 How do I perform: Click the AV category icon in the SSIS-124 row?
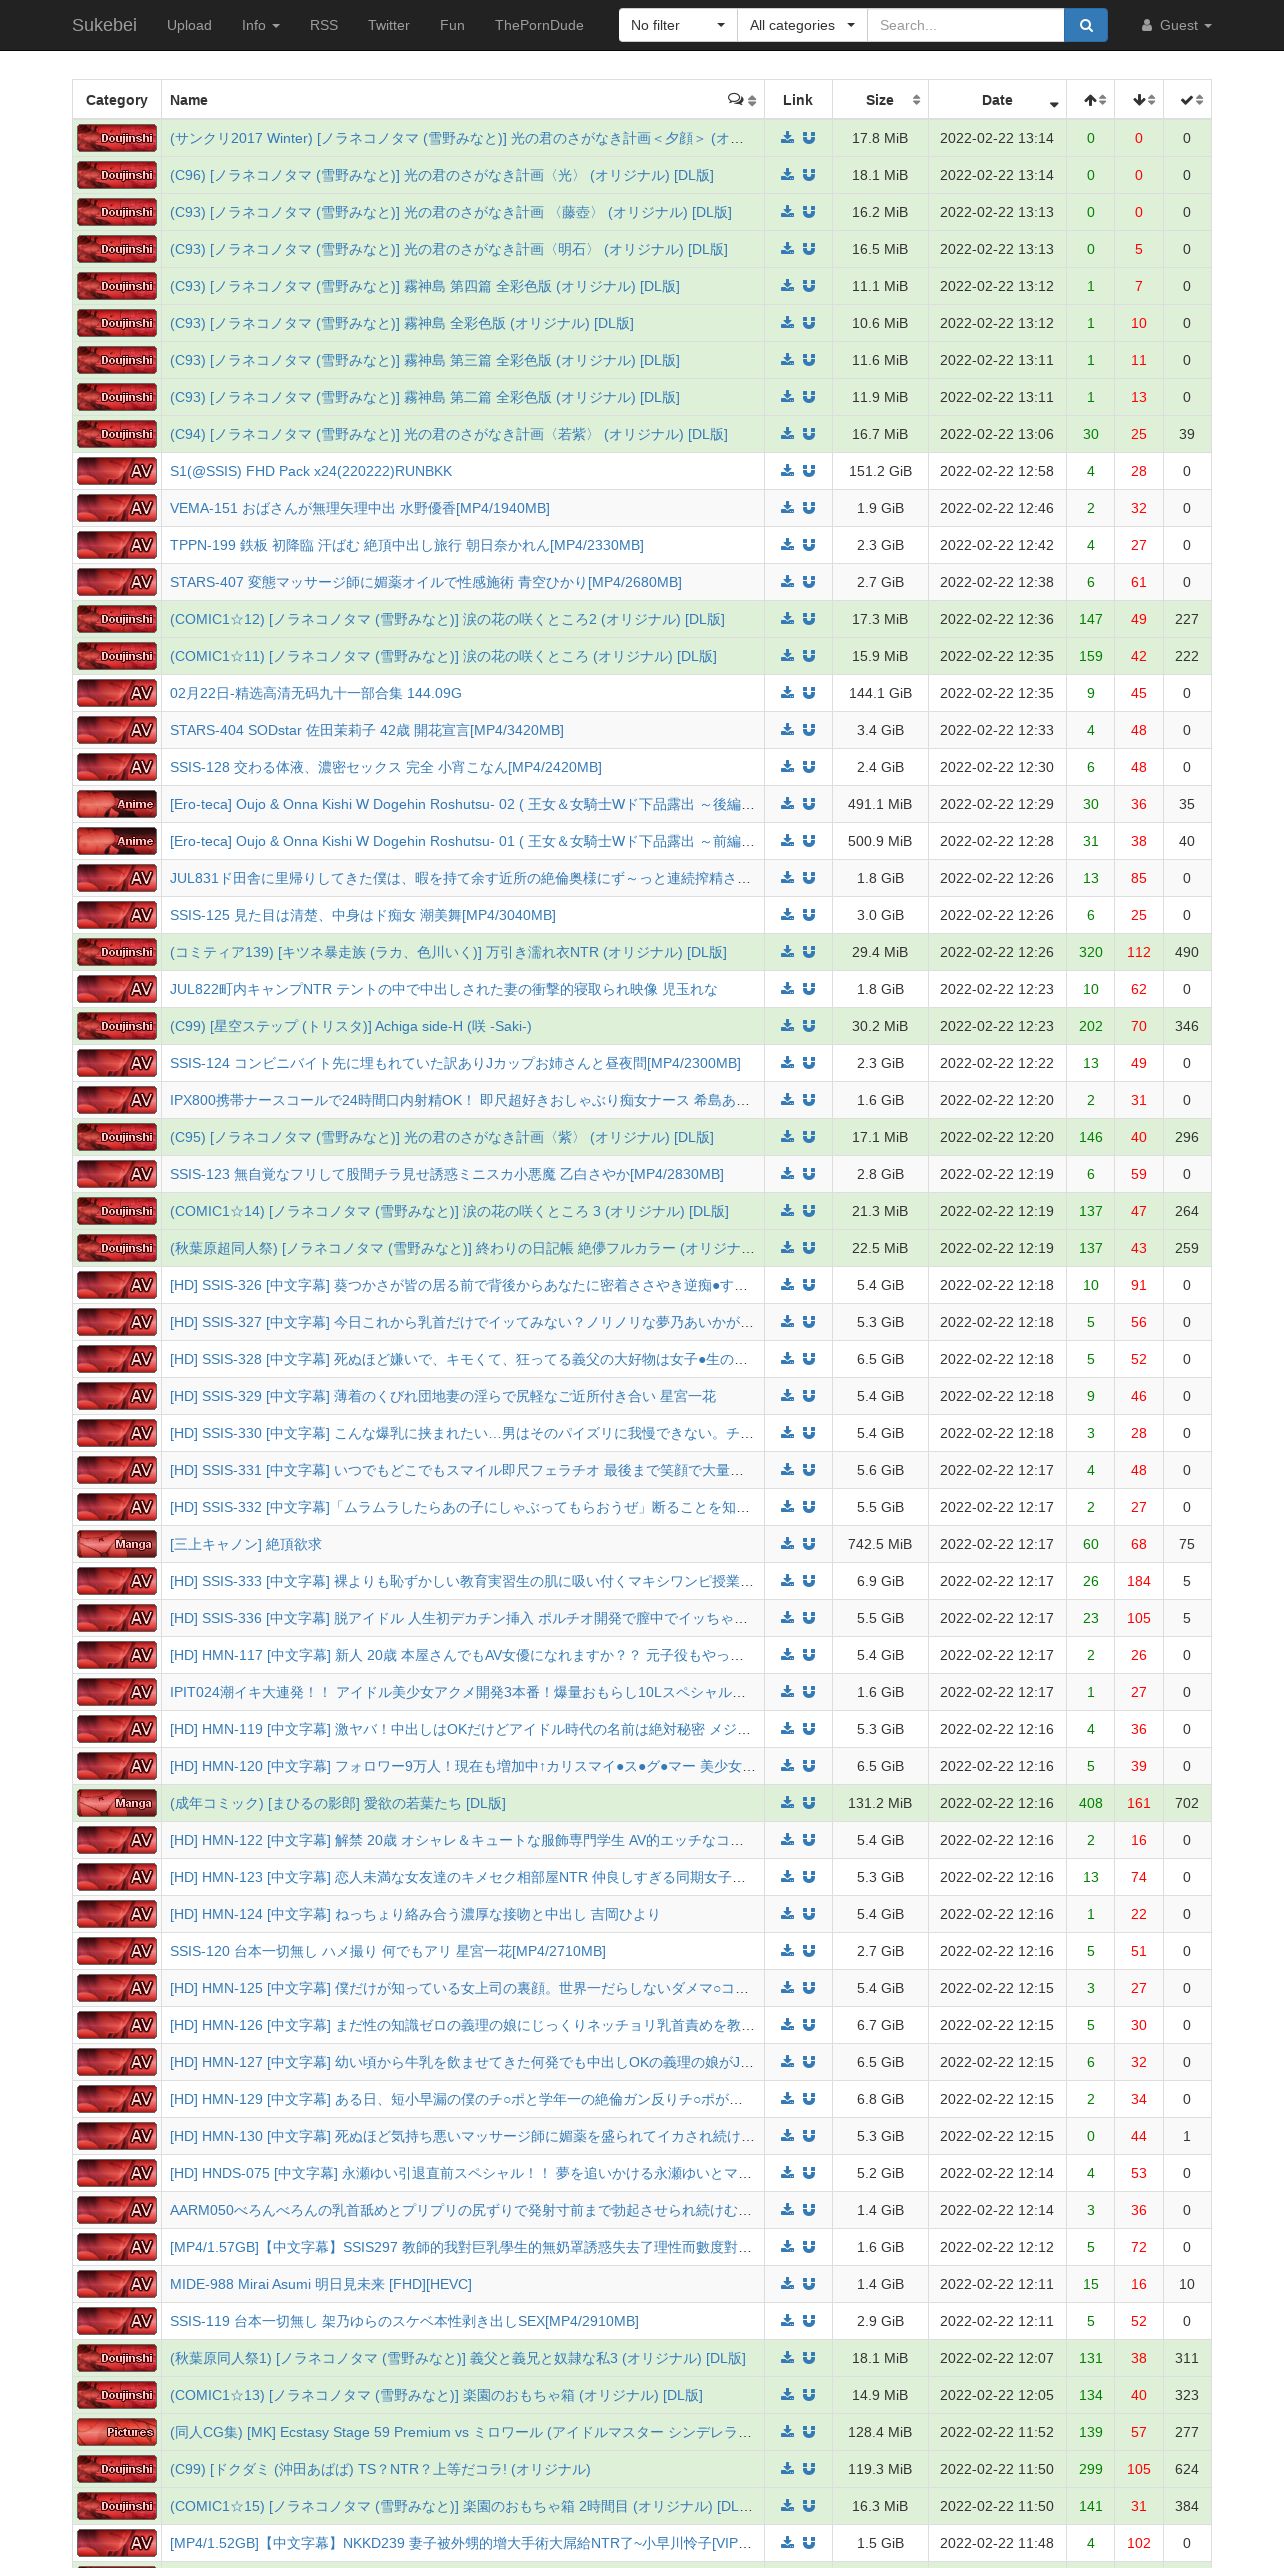click(117, 1063)
